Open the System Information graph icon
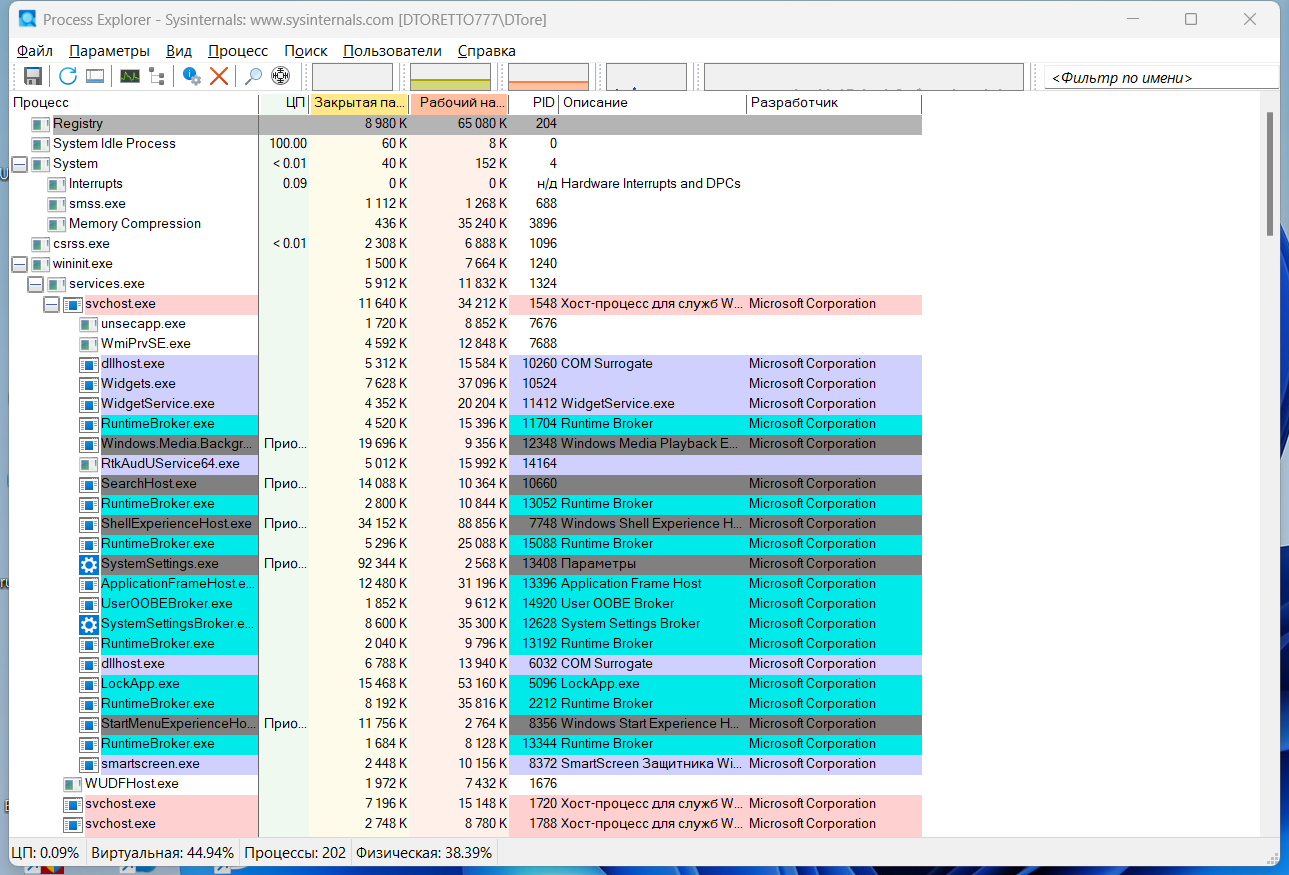This screenshot has height=875, width=1289. 129,76
